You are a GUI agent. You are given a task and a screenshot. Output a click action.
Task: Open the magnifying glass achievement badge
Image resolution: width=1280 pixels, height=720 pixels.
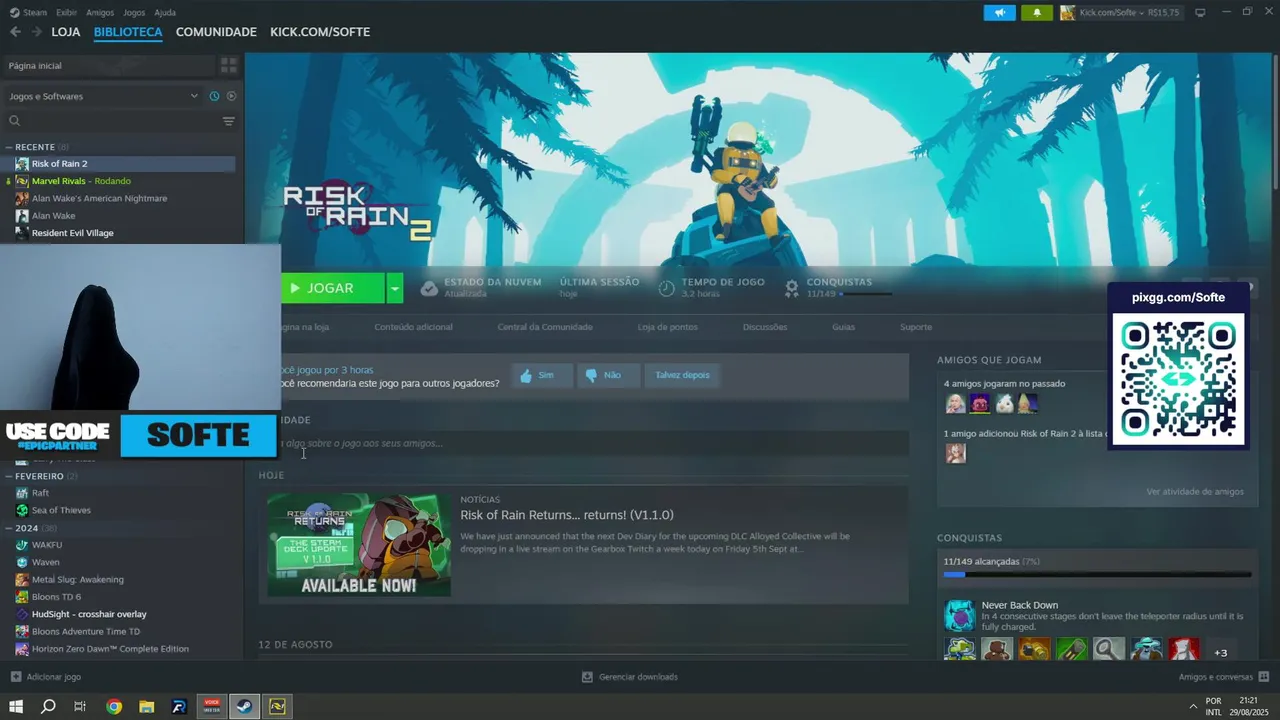tap(1108, 649)
